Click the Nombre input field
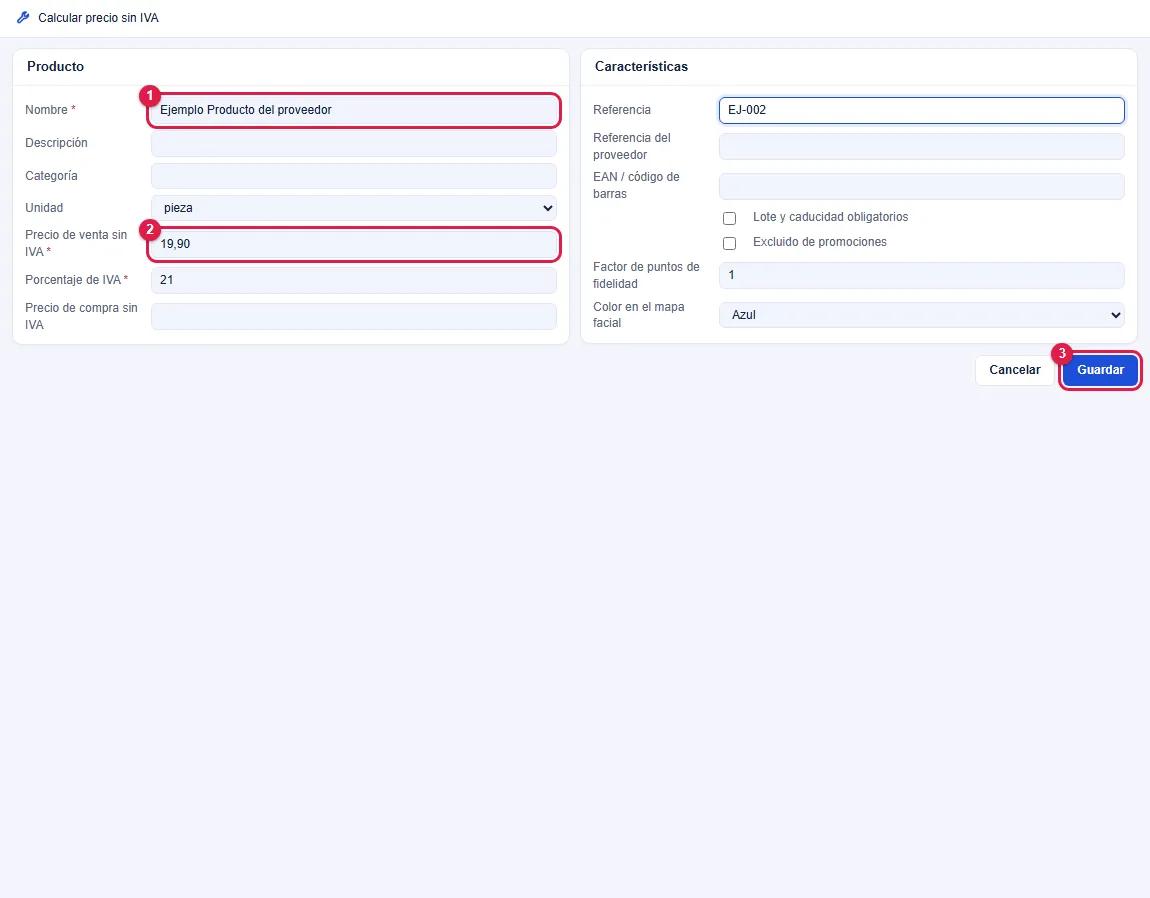 click(x=354, y=110)
